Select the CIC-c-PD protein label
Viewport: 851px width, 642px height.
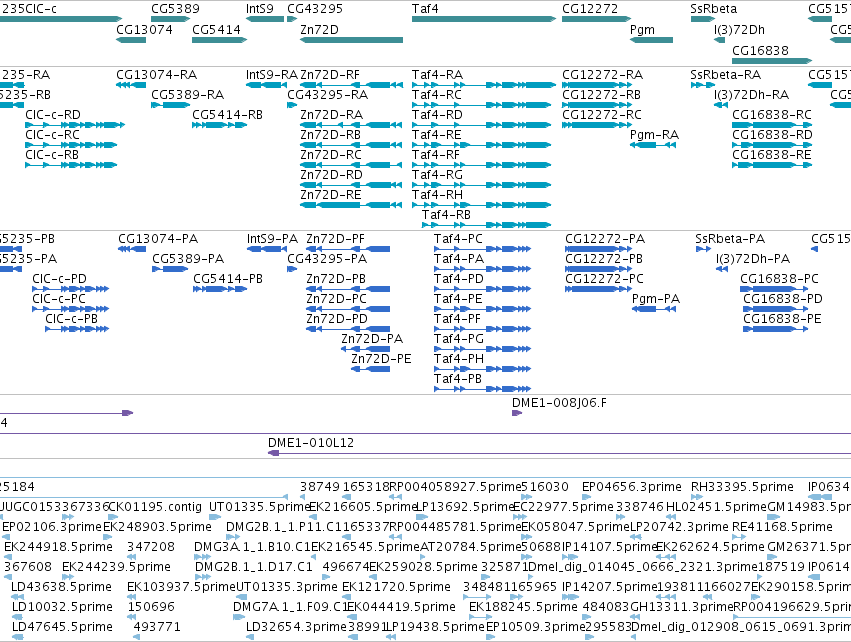[60, 278]
